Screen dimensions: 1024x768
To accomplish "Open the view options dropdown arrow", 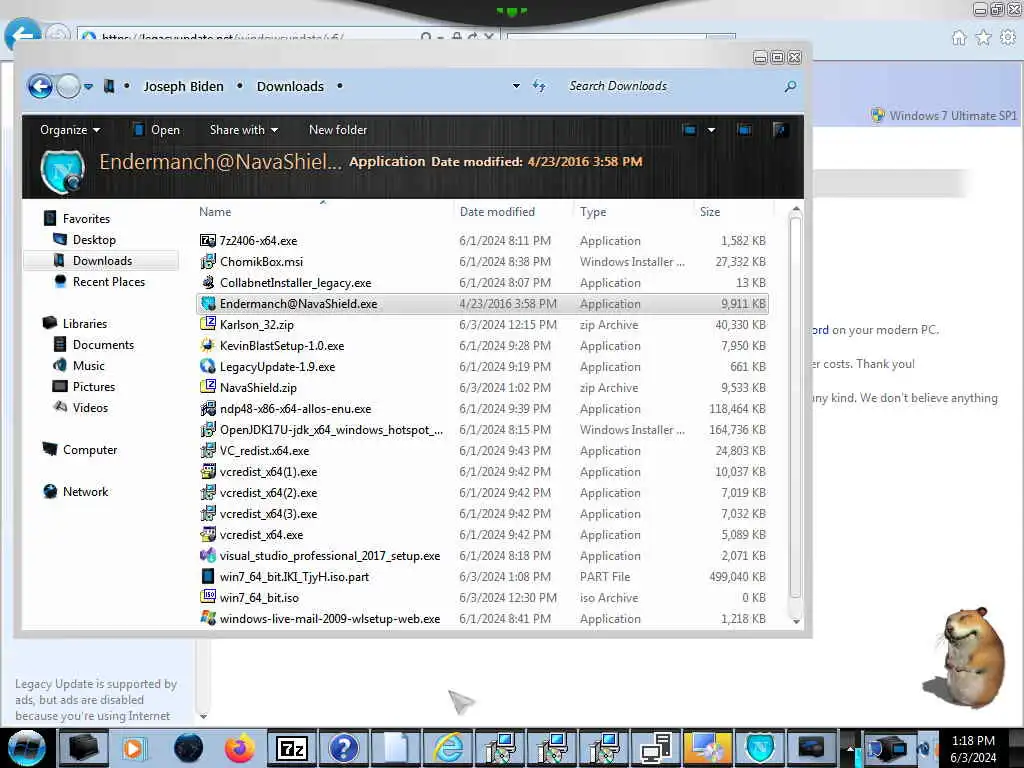I will [x=711, y=129].
